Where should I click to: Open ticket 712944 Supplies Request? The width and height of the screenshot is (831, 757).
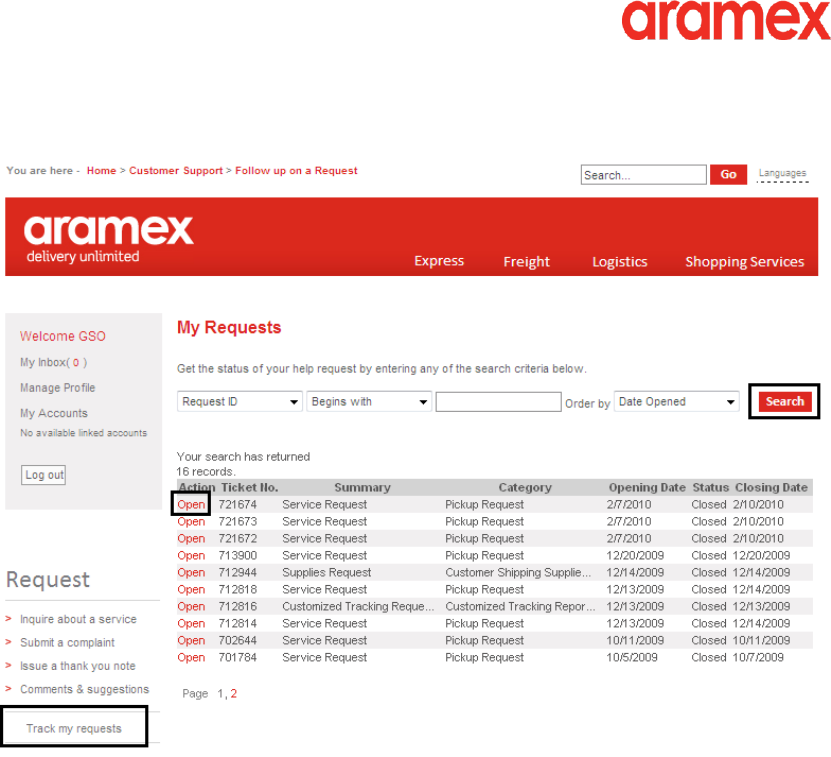click(x=191, y=573)
